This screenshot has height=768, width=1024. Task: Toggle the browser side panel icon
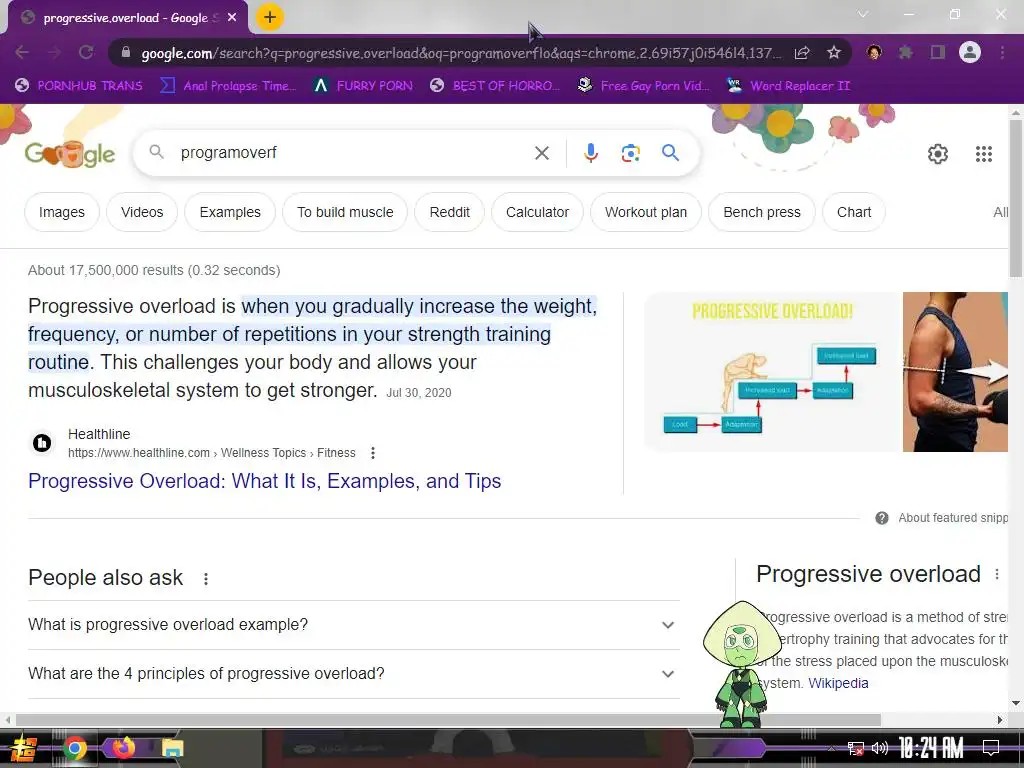pyautogui.click(x=937, y=52)
